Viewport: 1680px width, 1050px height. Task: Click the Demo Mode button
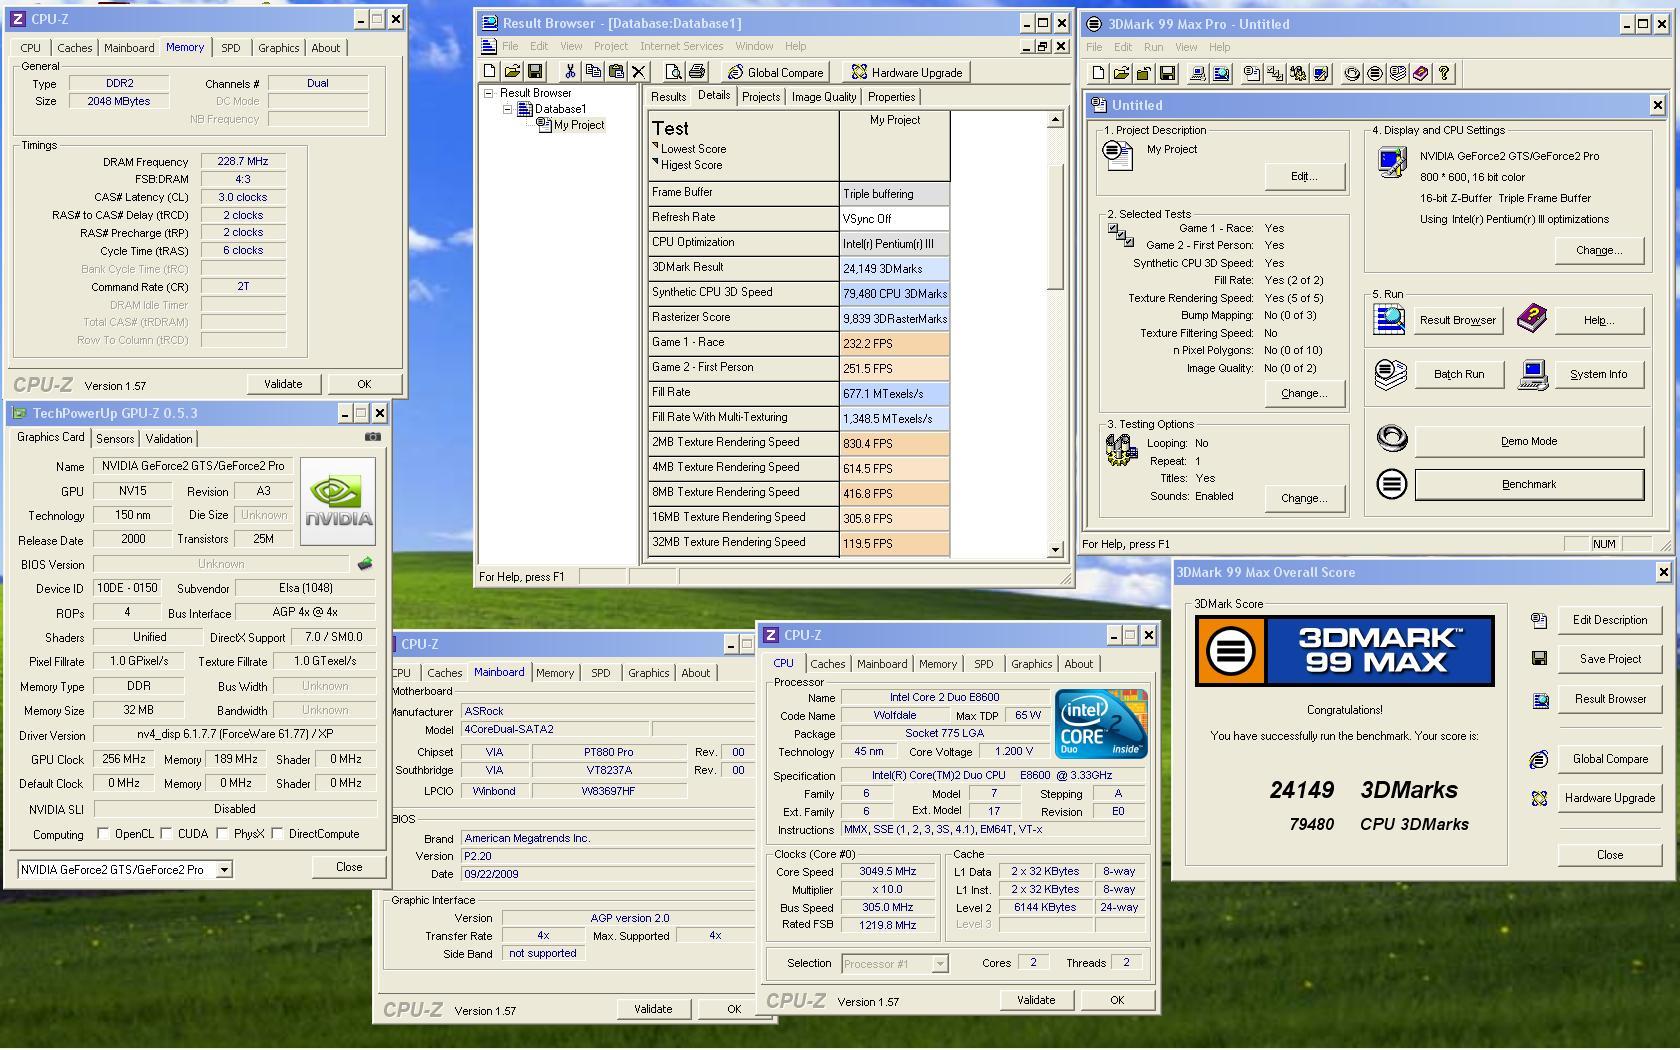point(1529,441)
